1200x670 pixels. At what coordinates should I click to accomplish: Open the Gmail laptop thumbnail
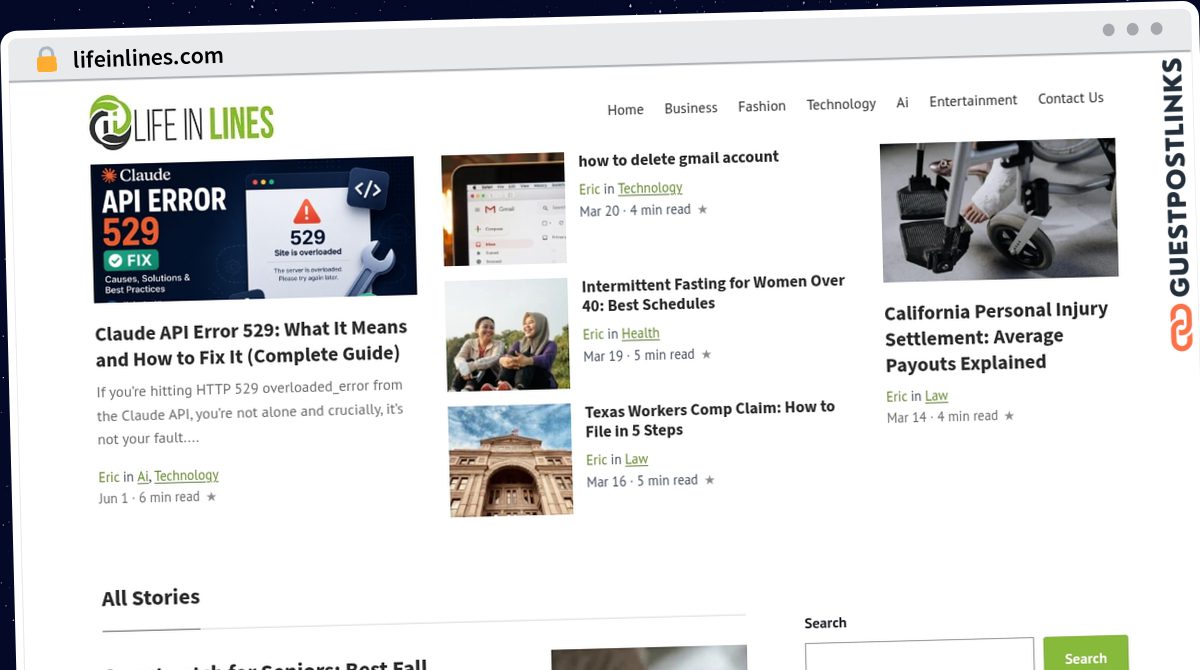[504, 209]
